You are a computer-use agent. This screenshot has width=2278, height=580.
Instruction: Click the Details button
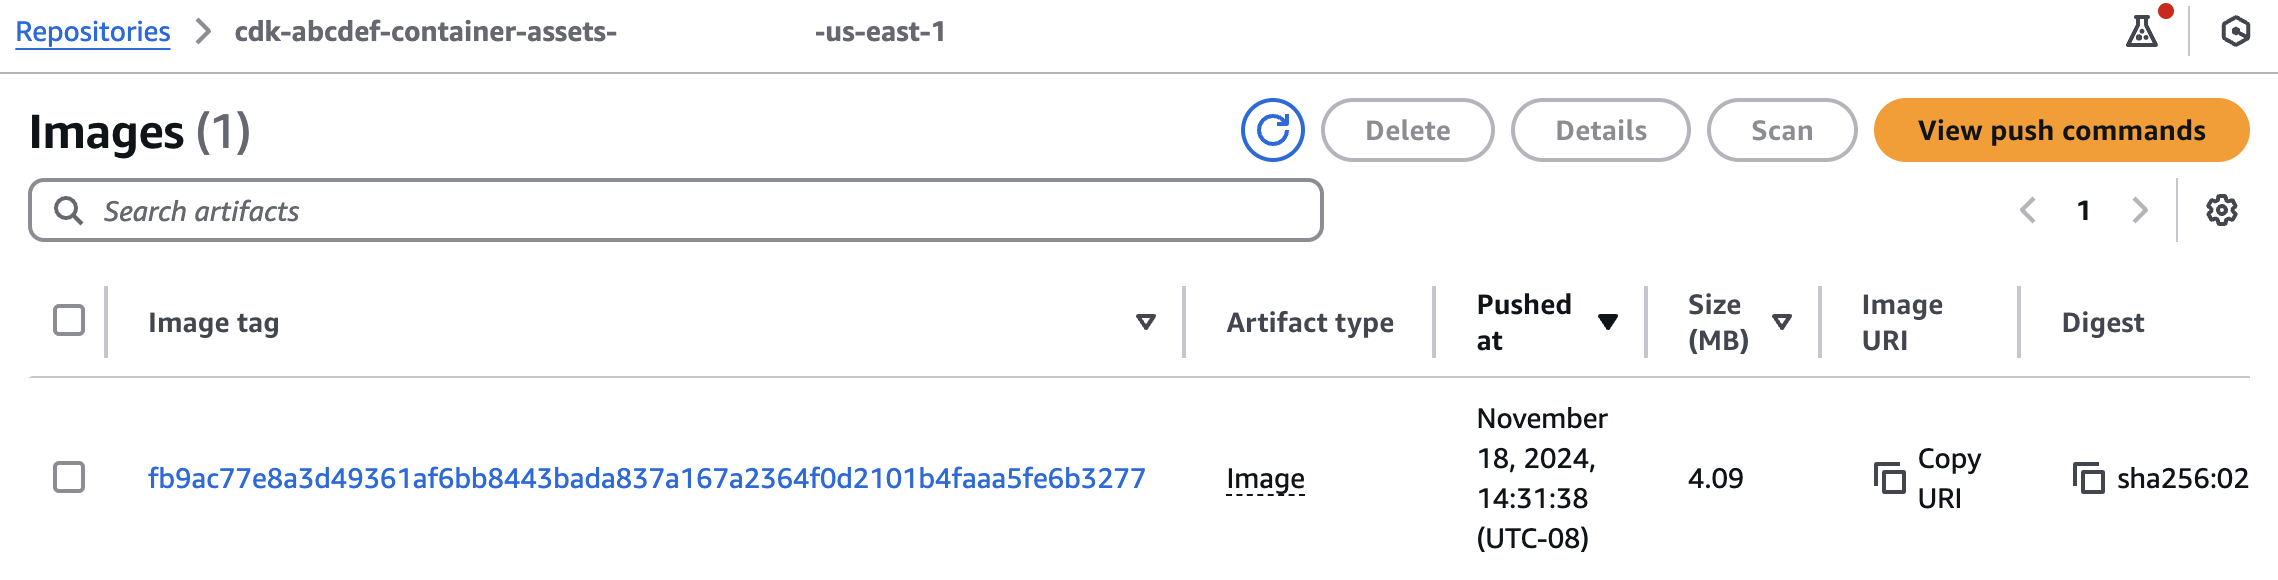(x=1599, y=129)
